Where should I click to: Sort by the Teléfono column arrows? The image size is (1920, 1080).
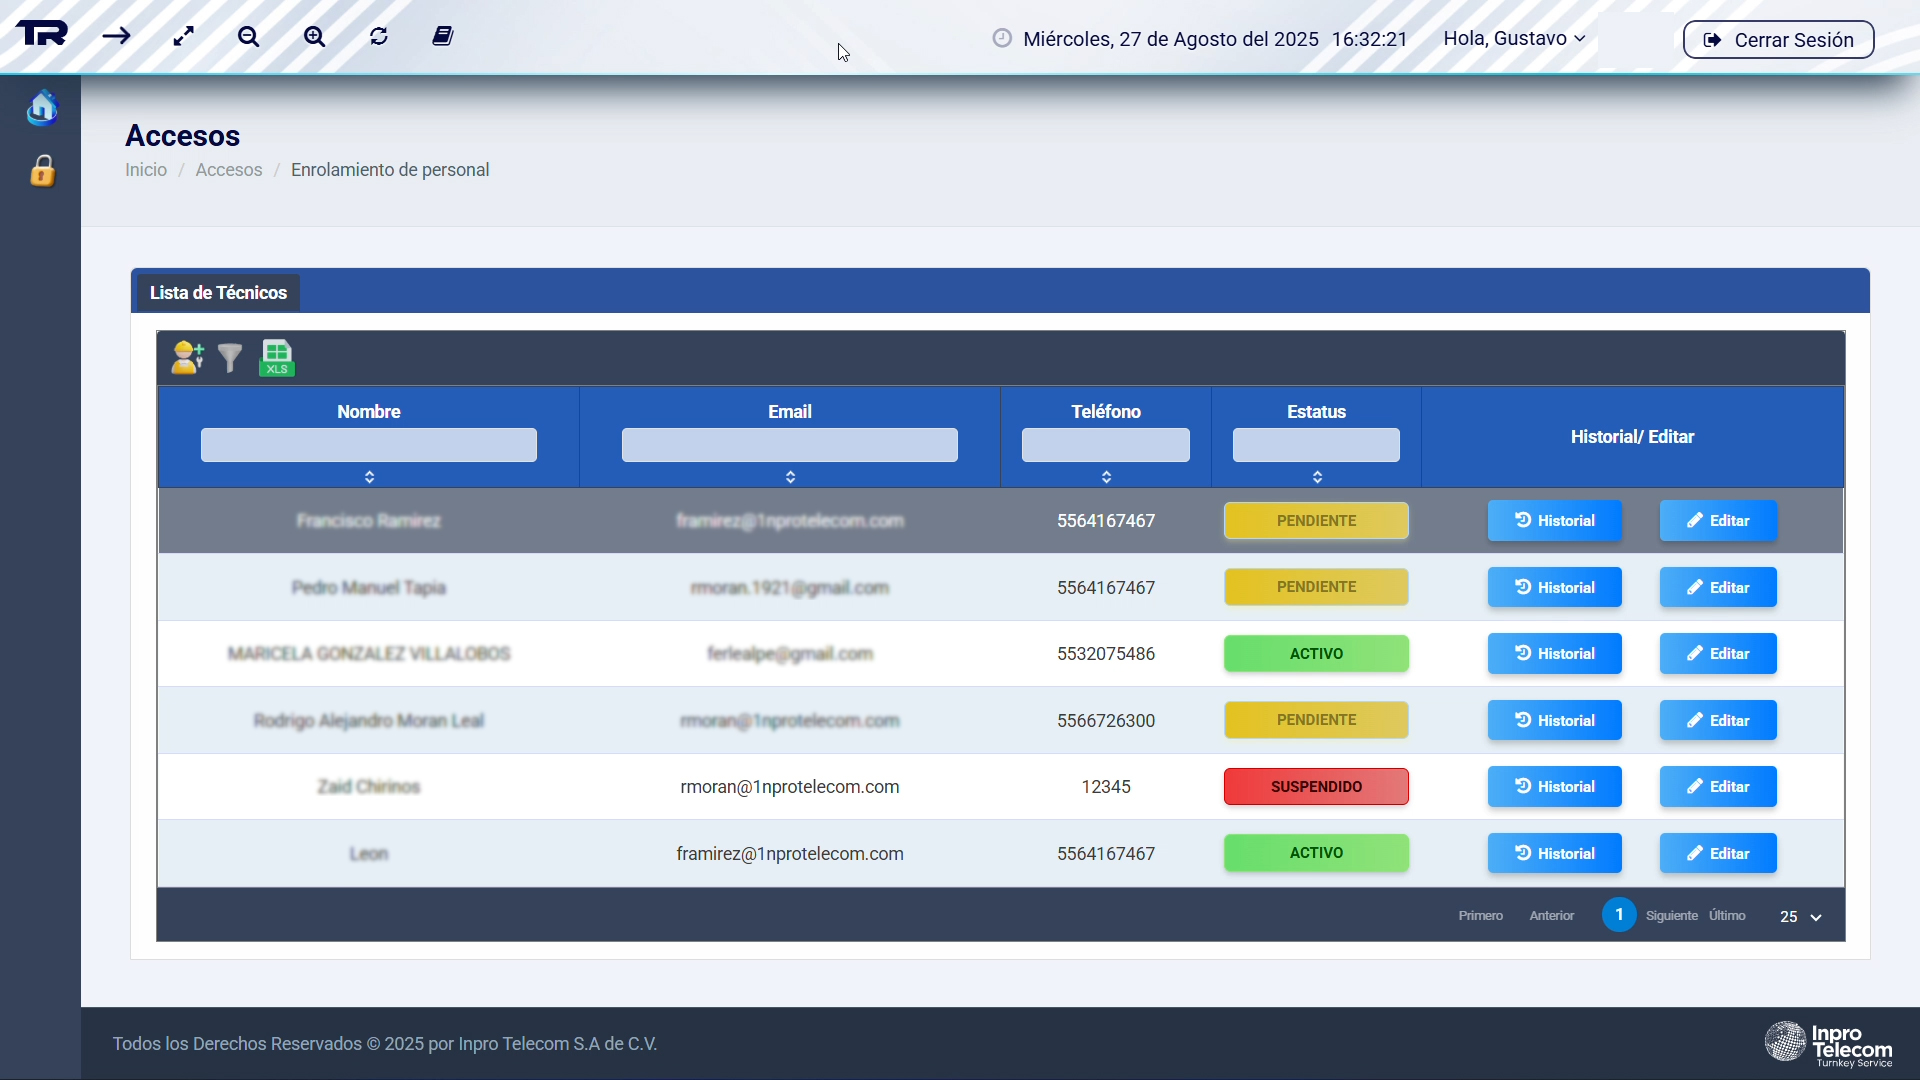[1106, 477]
